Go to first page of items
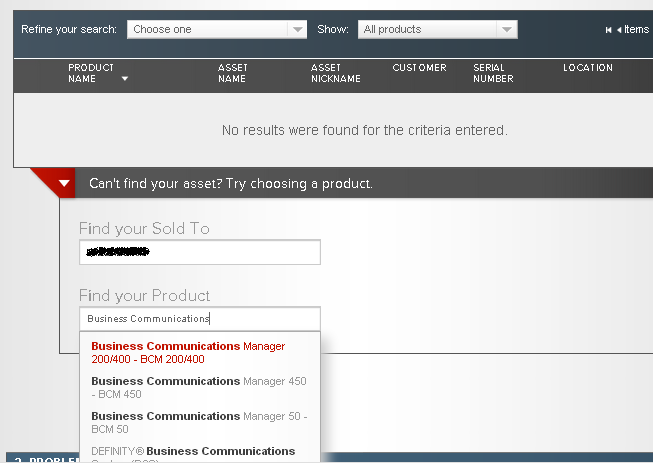Viewport: 653px width, 463px height. click(x=608, y=30)
